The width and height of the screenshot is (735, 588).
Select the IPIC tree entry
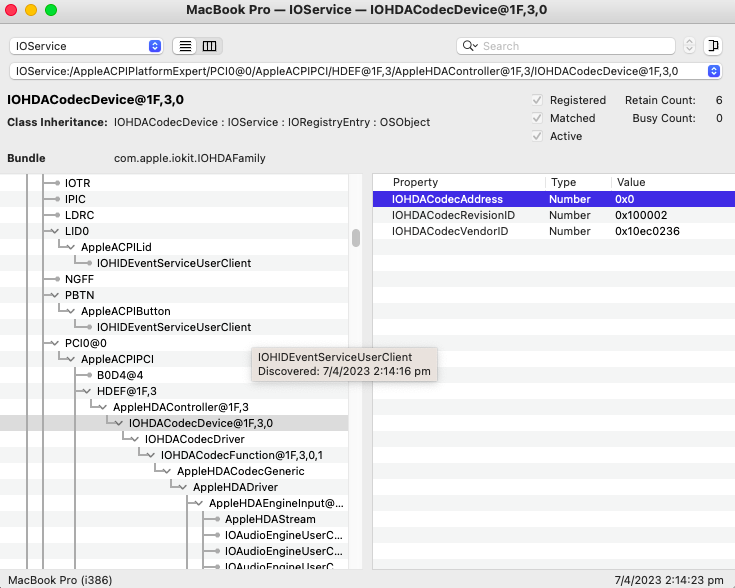pos(75,199)
